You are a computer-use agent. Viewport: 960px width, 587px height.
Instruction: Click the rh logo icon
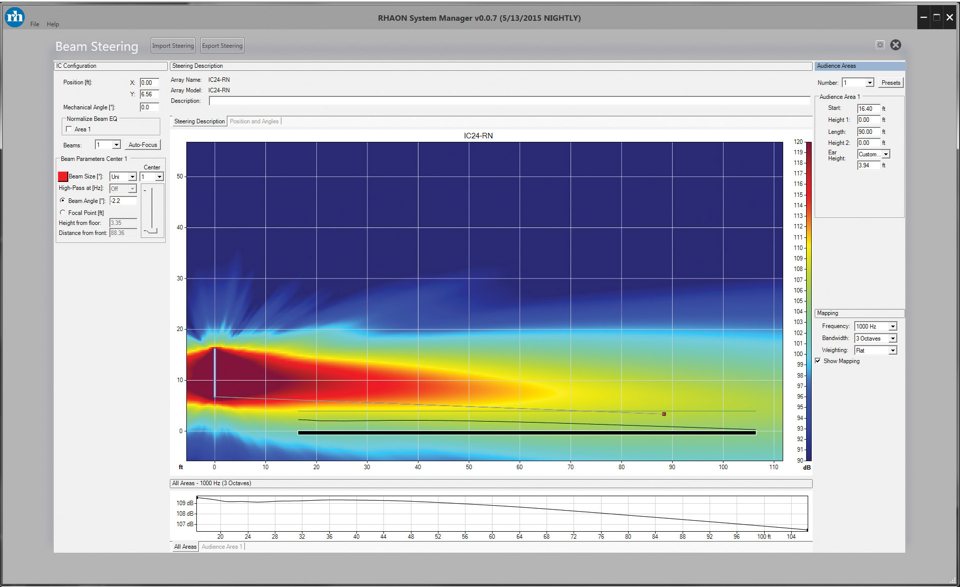point(14,17)
